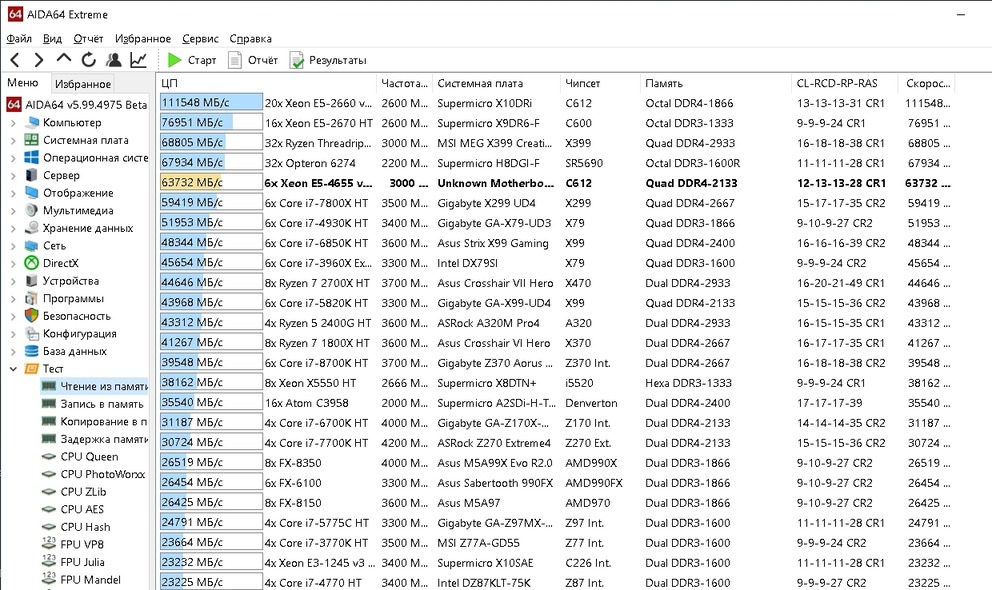Image resolution: width=992 pixels, height=590 pixels.
Task: Go up one level with Up arrow
Action: 63,59
